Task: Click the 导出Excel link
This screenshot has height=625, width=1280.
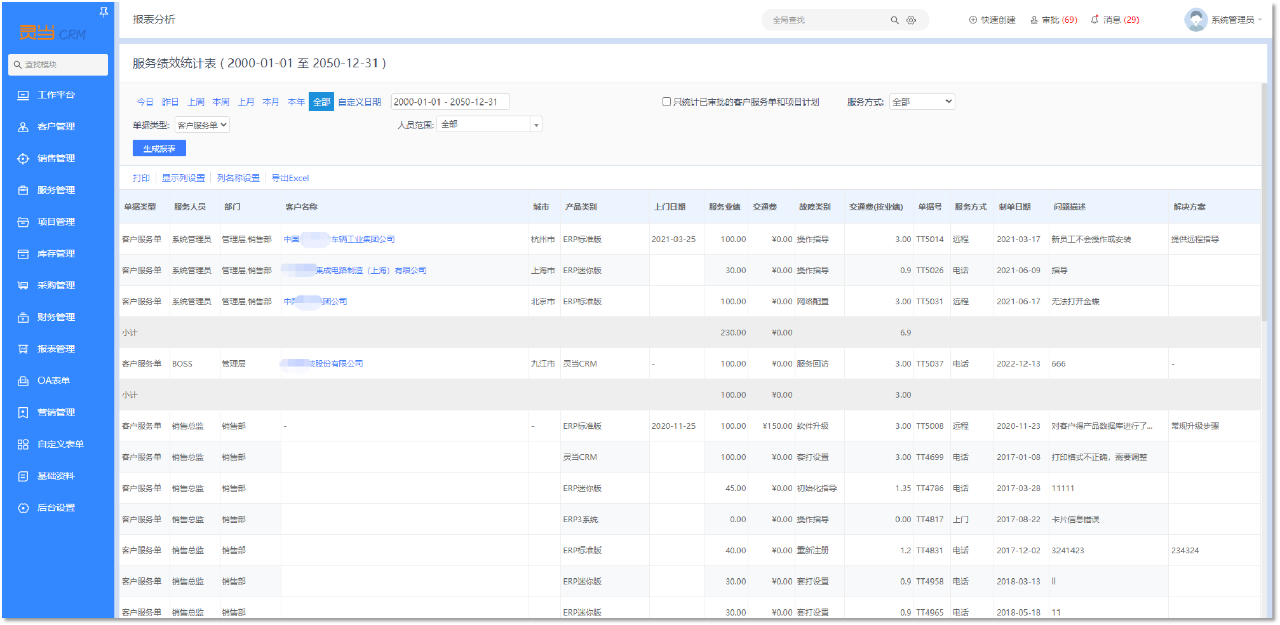Action: (290, 178)
